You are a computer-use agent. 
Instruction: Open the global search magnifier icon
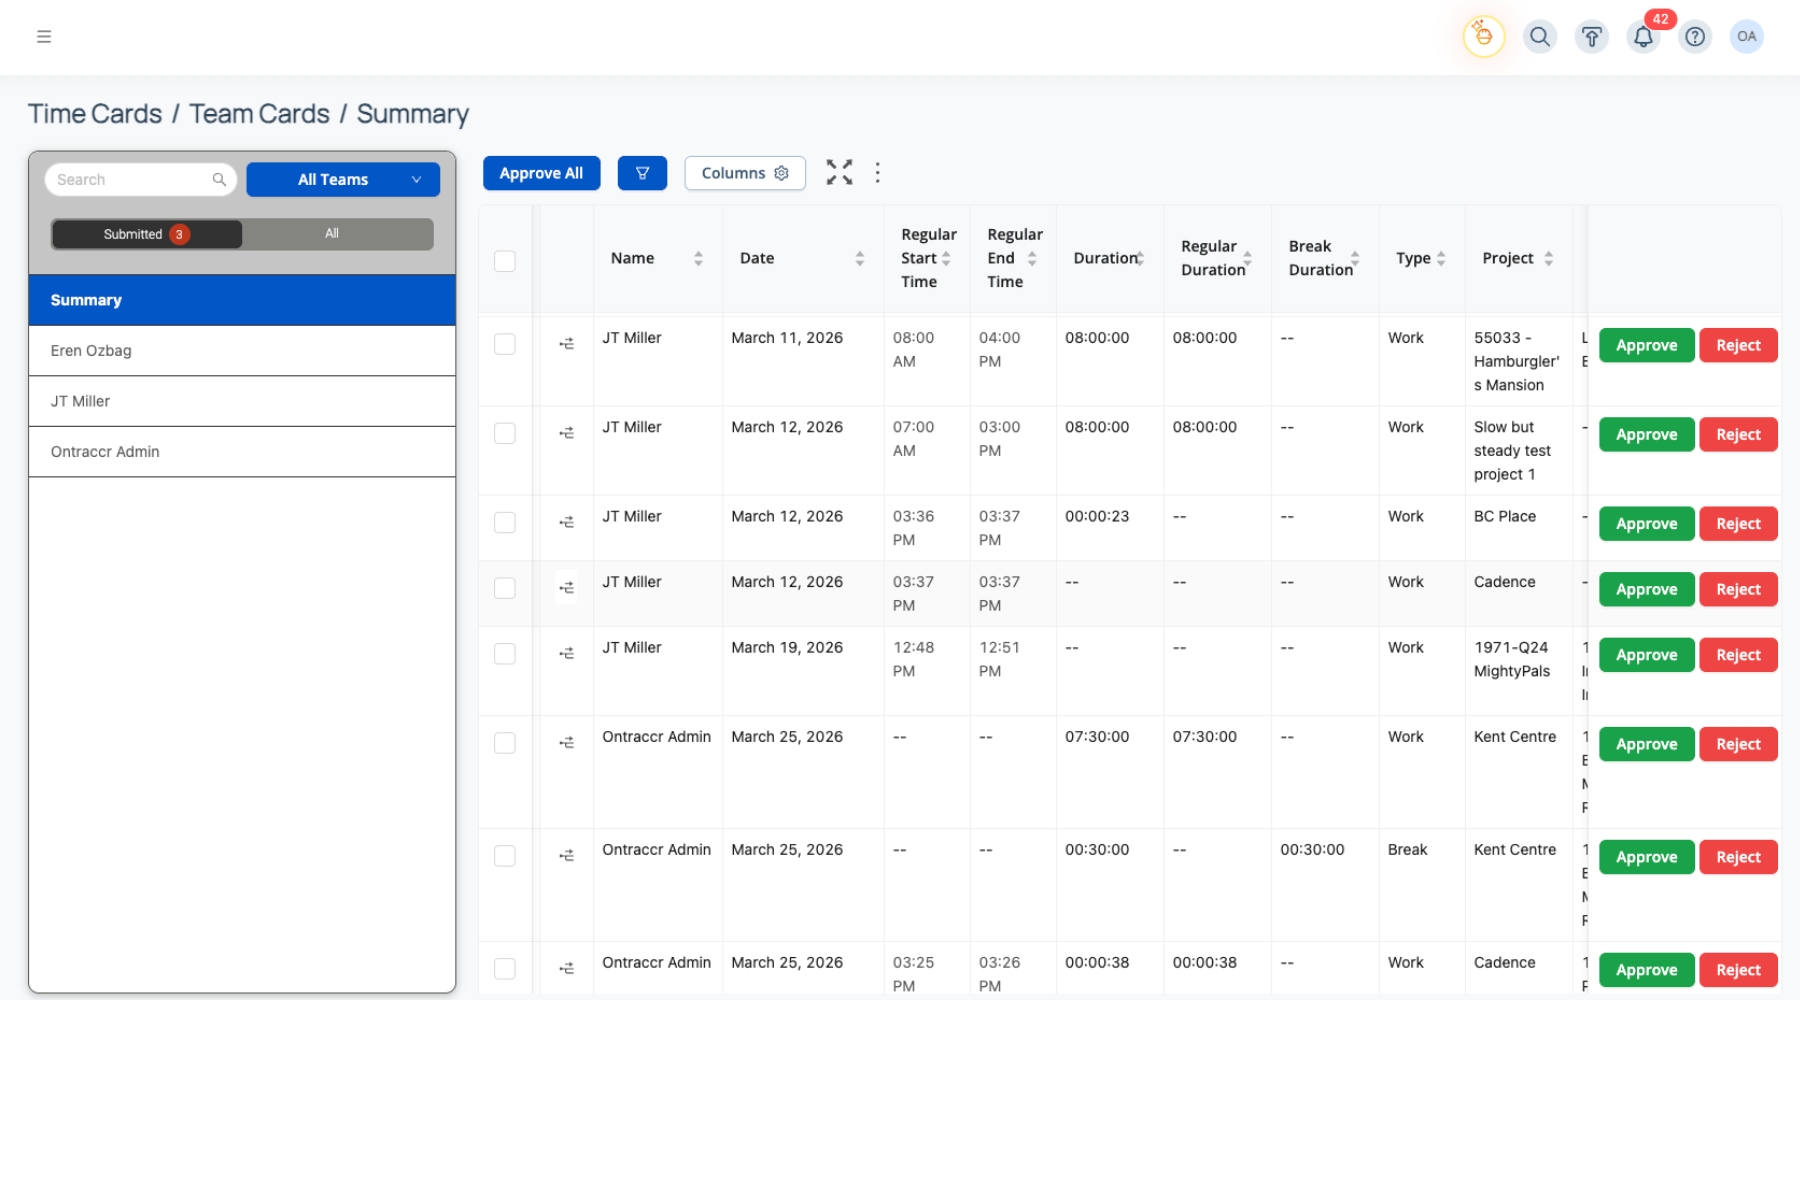1540,37
